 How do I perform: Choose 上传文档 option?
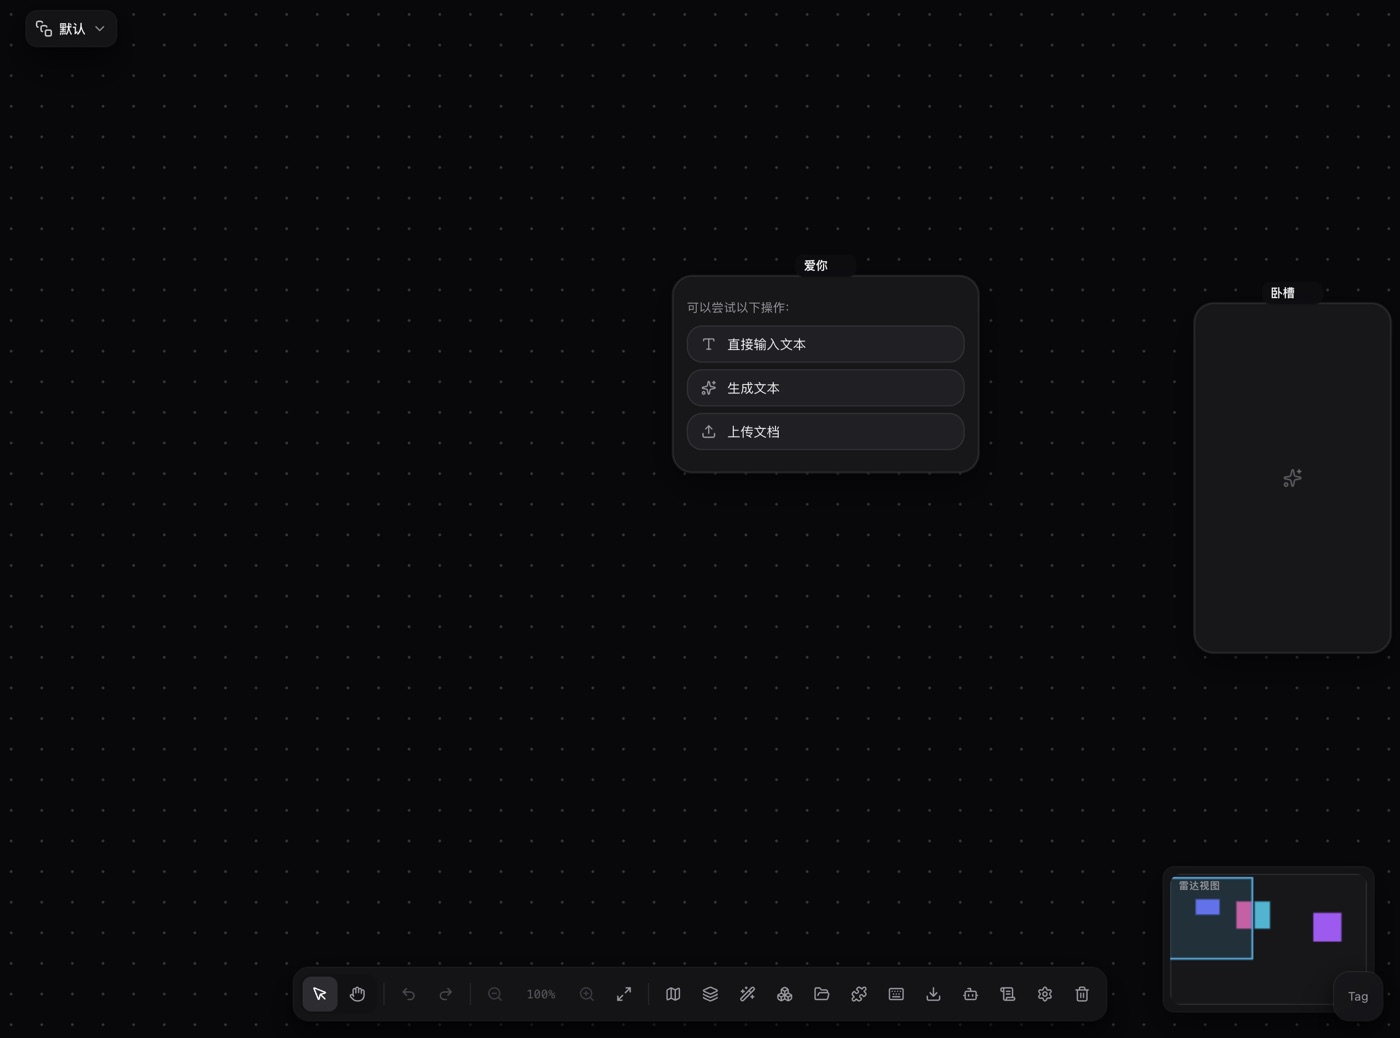click(x=826, y=432)
